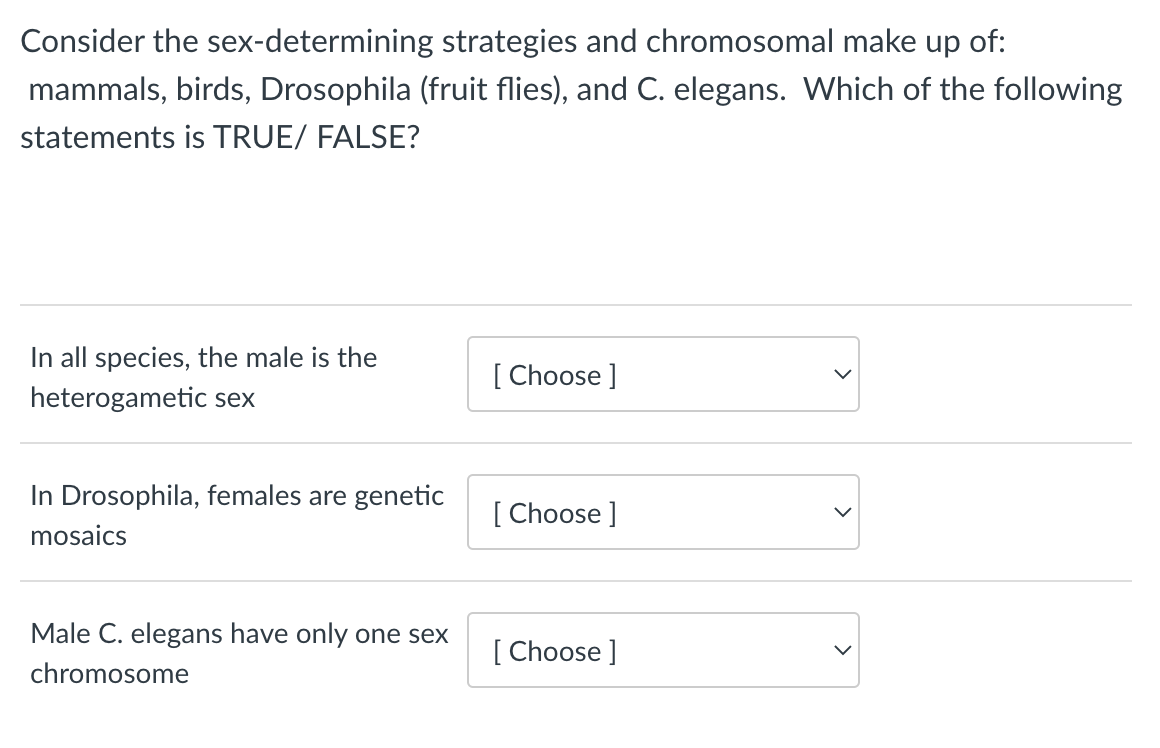The width and height of the screenshot is (1160, 748).
Task: Click the middle "[ Choose ]" placeholder text
Action: pos(554,513)
